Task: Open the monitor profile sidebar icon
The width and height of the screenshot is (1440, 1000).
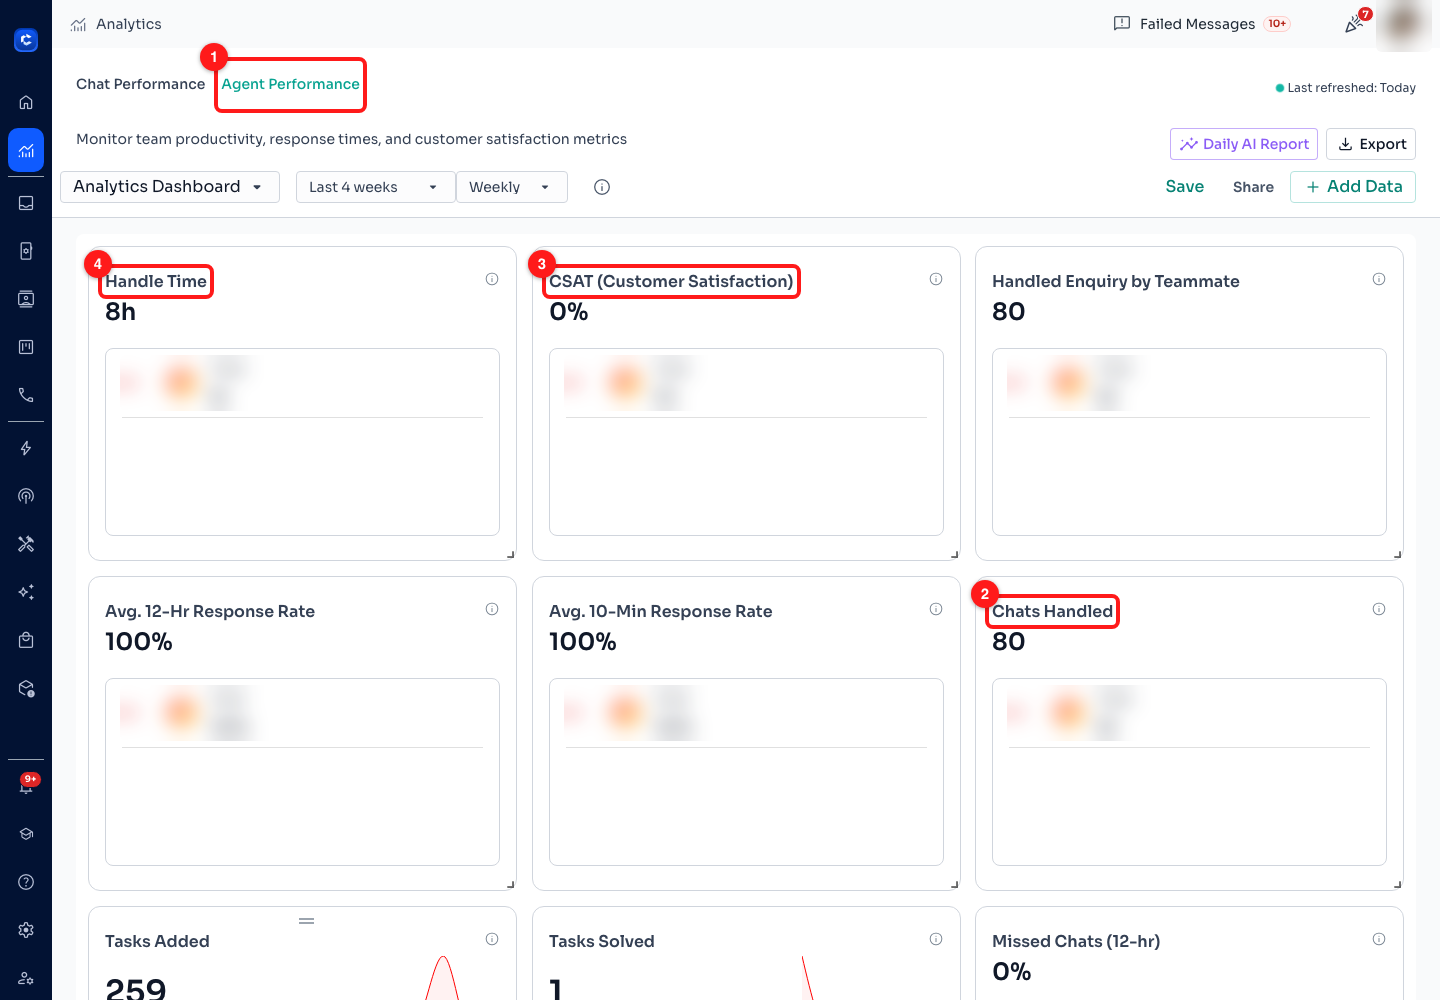Action: (26, 299)
